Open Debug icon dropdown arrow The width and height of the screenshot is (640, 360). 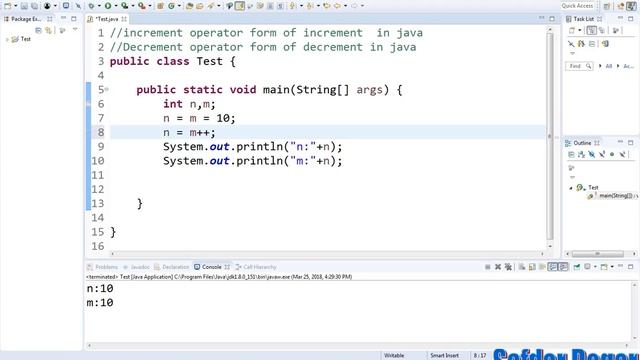[99, 6]
